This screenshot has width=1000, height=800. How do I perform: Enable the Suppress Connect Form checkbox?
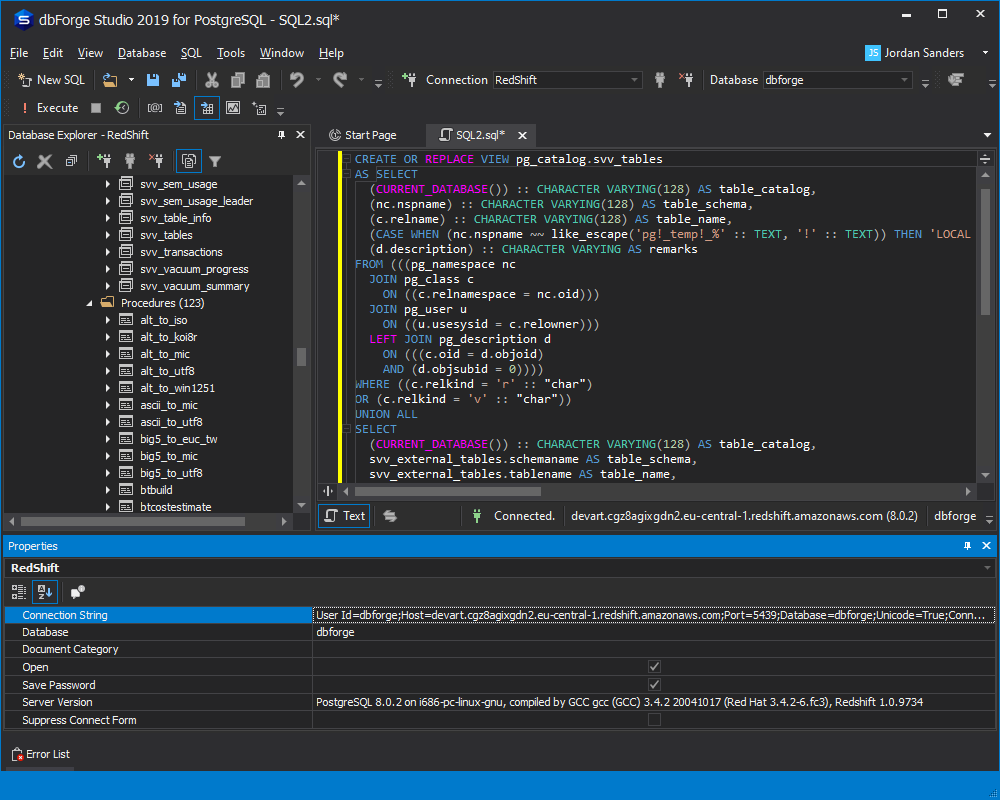[654, 720]
